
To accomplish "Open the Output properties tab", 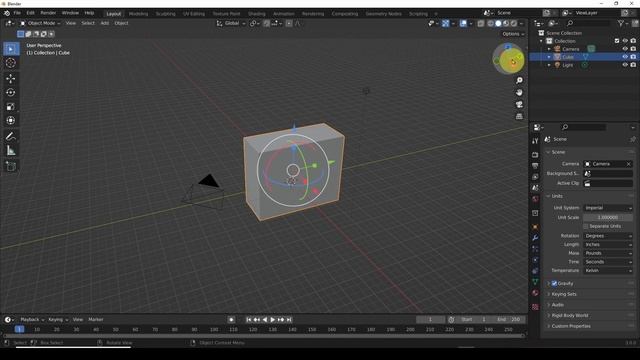I will [x=535, y=166].
